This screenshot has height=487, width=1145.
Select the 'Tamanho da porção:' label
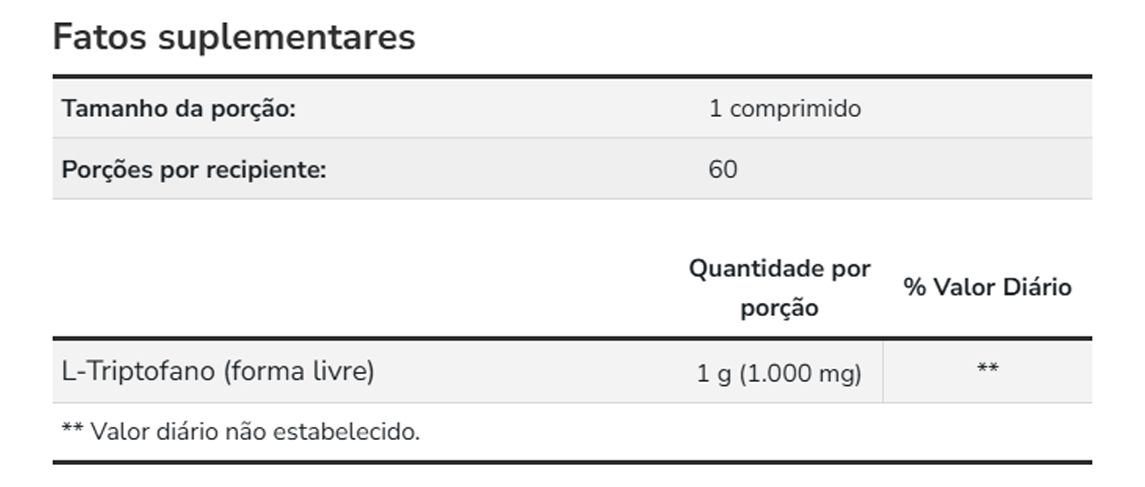click(x=179, y=108)
